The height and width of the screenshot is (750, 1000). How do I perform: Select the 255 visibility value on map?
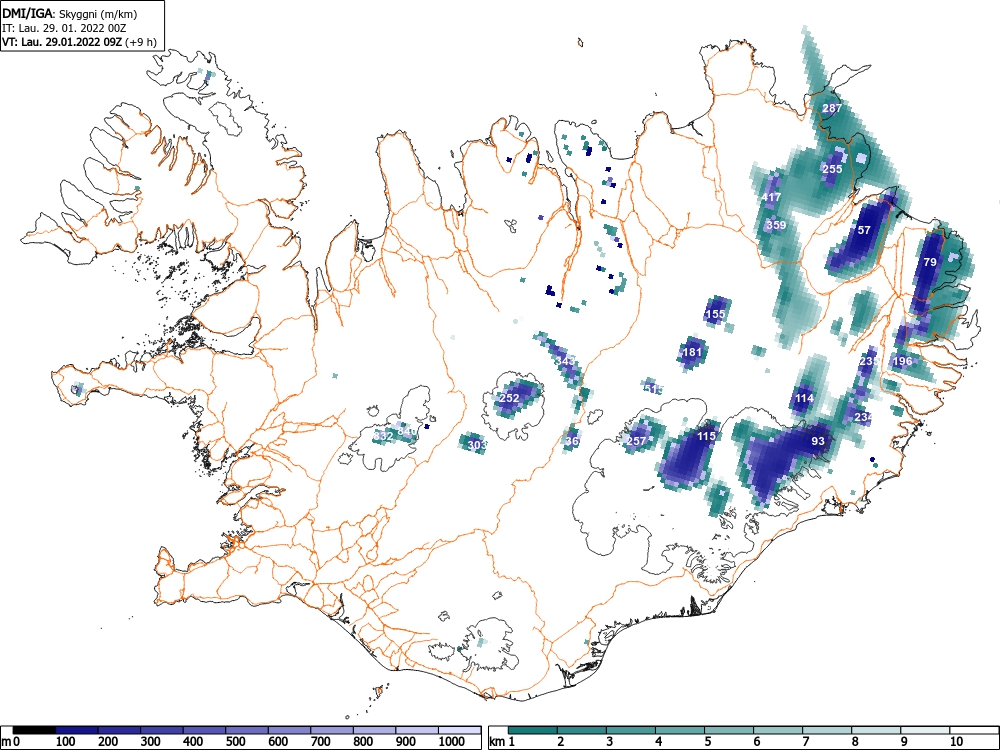832,169
